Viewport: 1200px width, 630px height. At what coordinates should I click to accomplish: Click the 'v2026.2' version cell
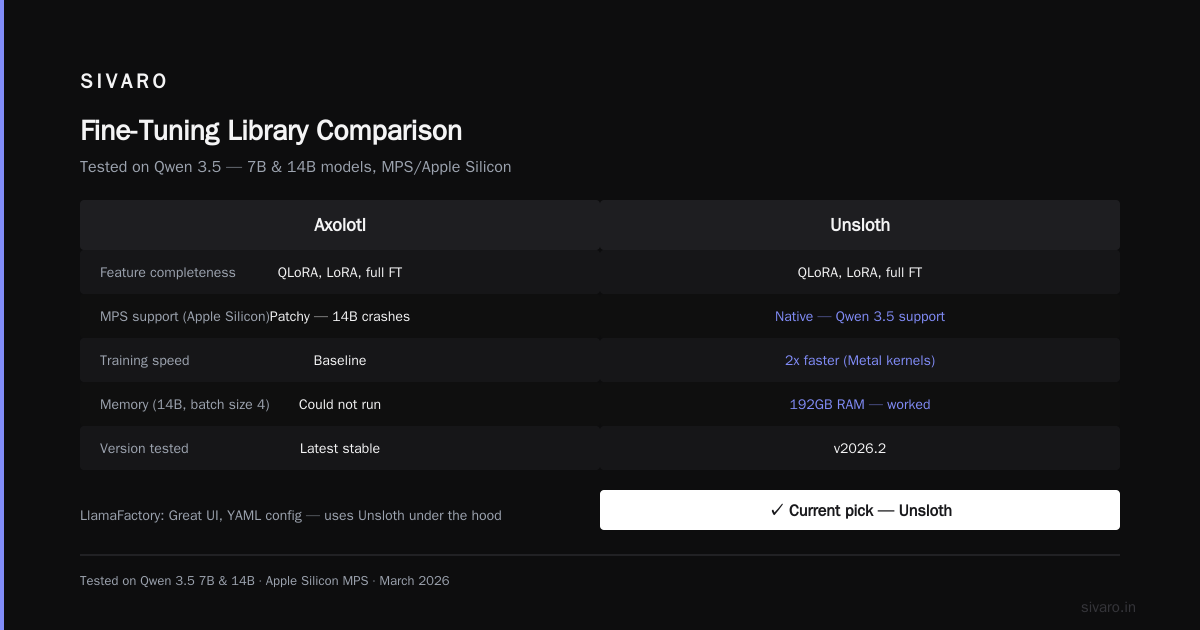click(860, 448)
